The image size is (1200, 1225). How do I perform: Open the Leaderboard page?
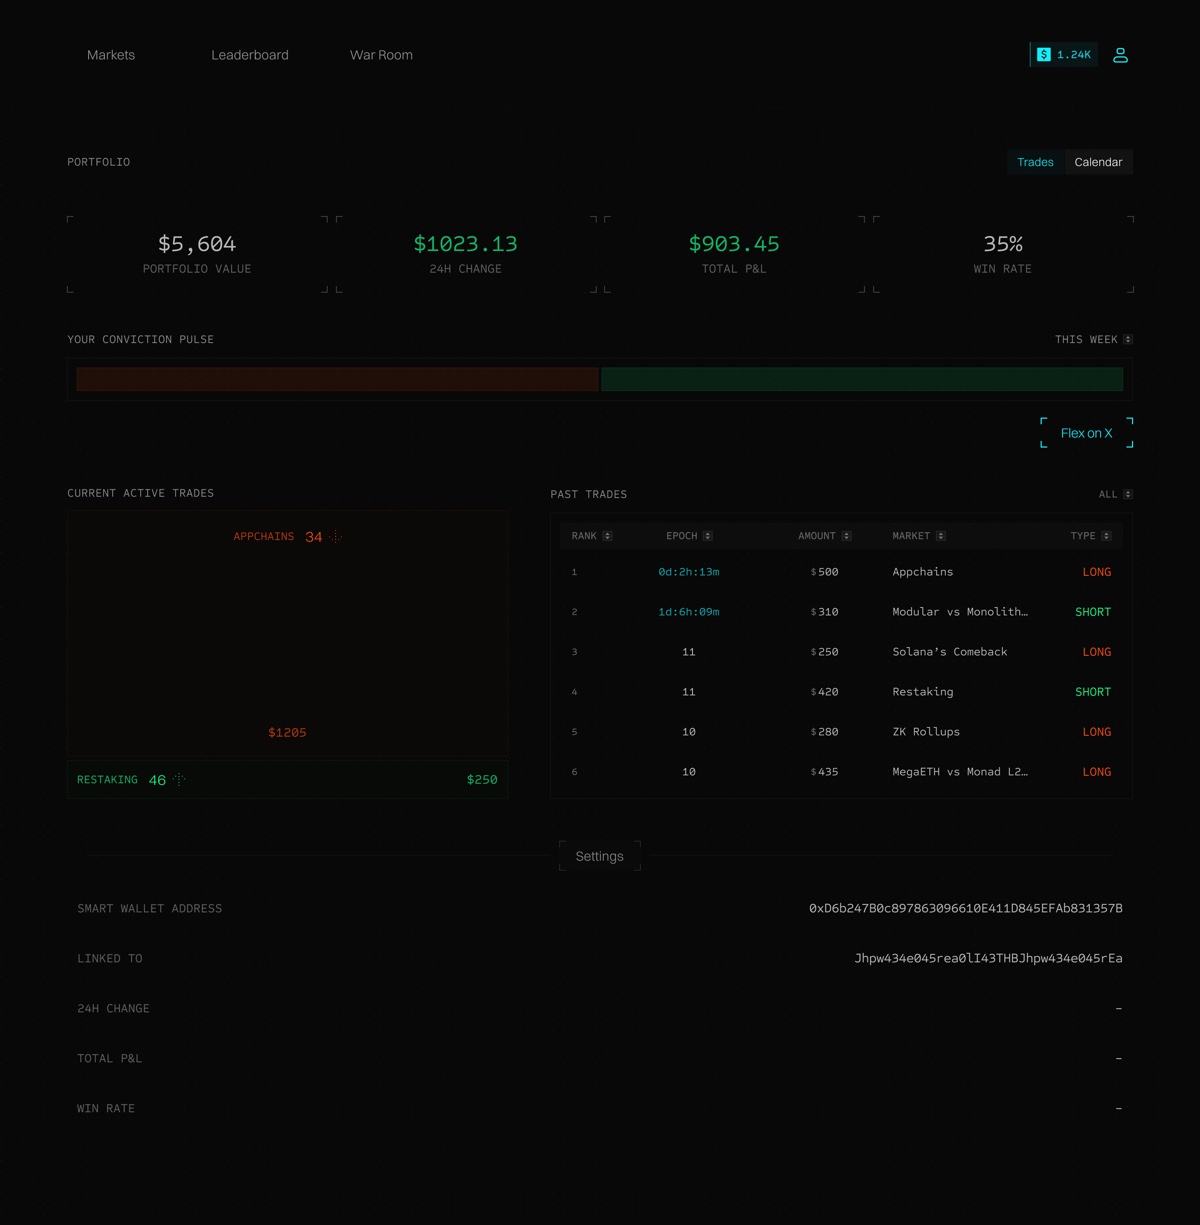click(250, 55)
